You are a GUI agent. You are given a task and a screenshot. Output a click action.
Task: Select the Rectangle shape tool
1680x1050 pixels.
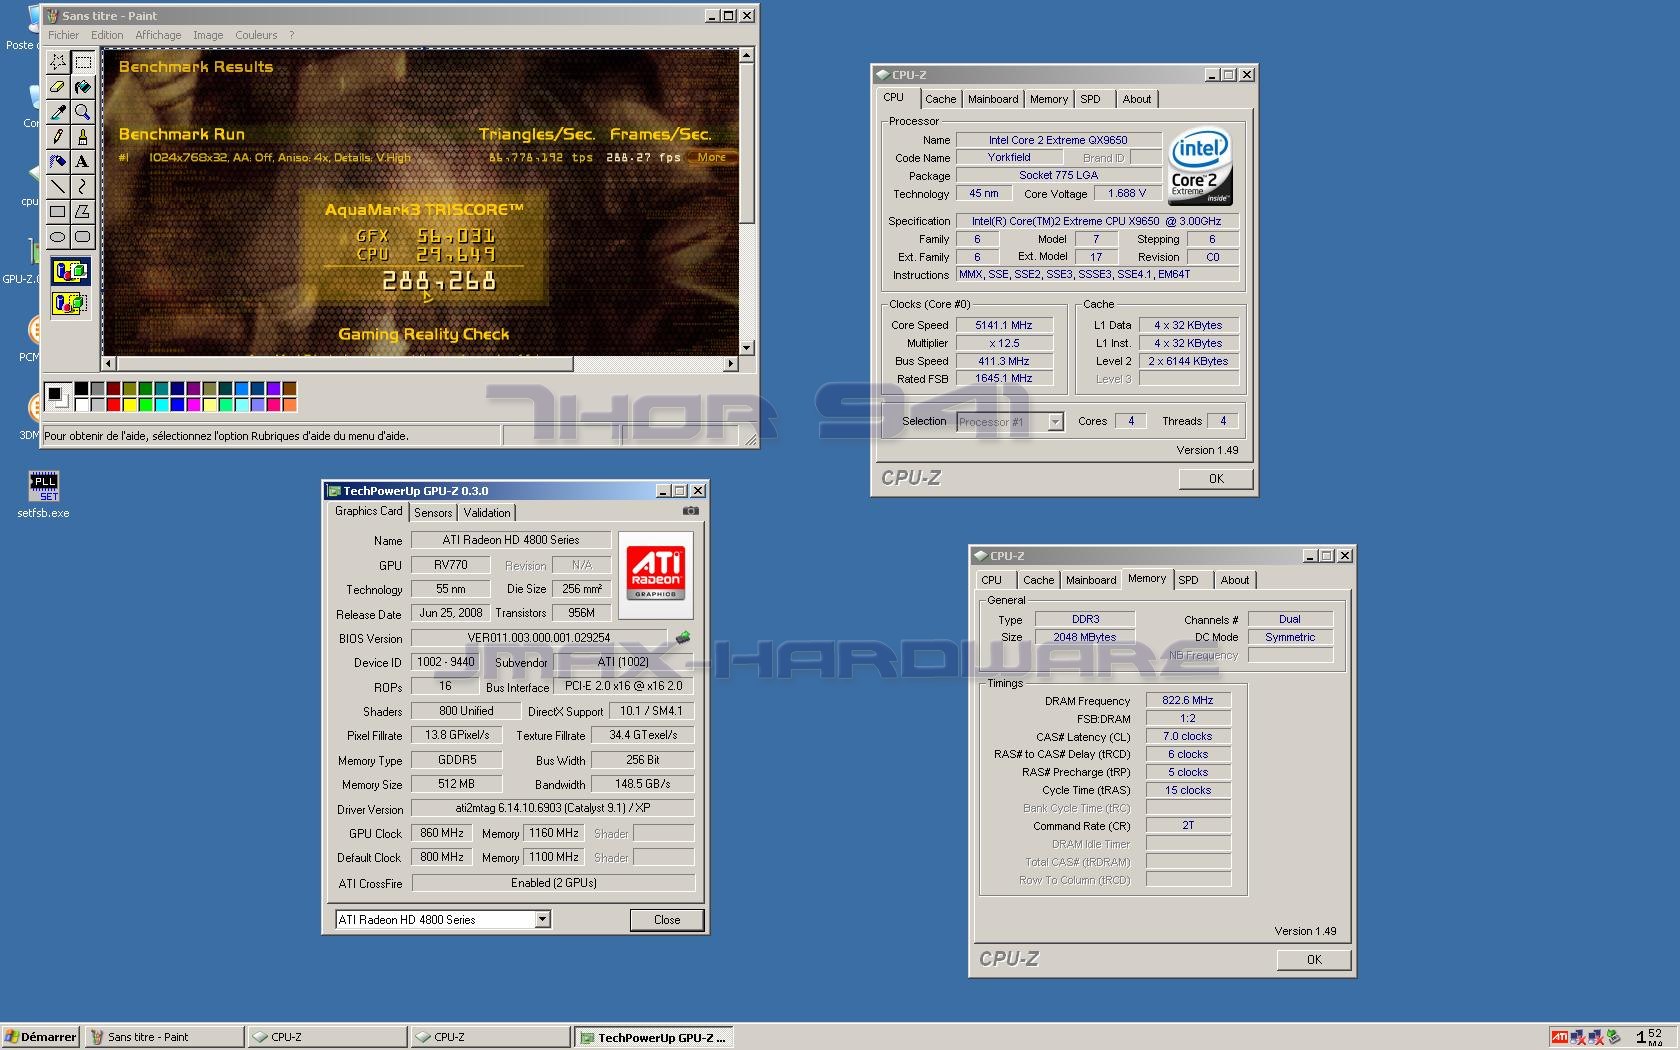[x=58, y=211]
